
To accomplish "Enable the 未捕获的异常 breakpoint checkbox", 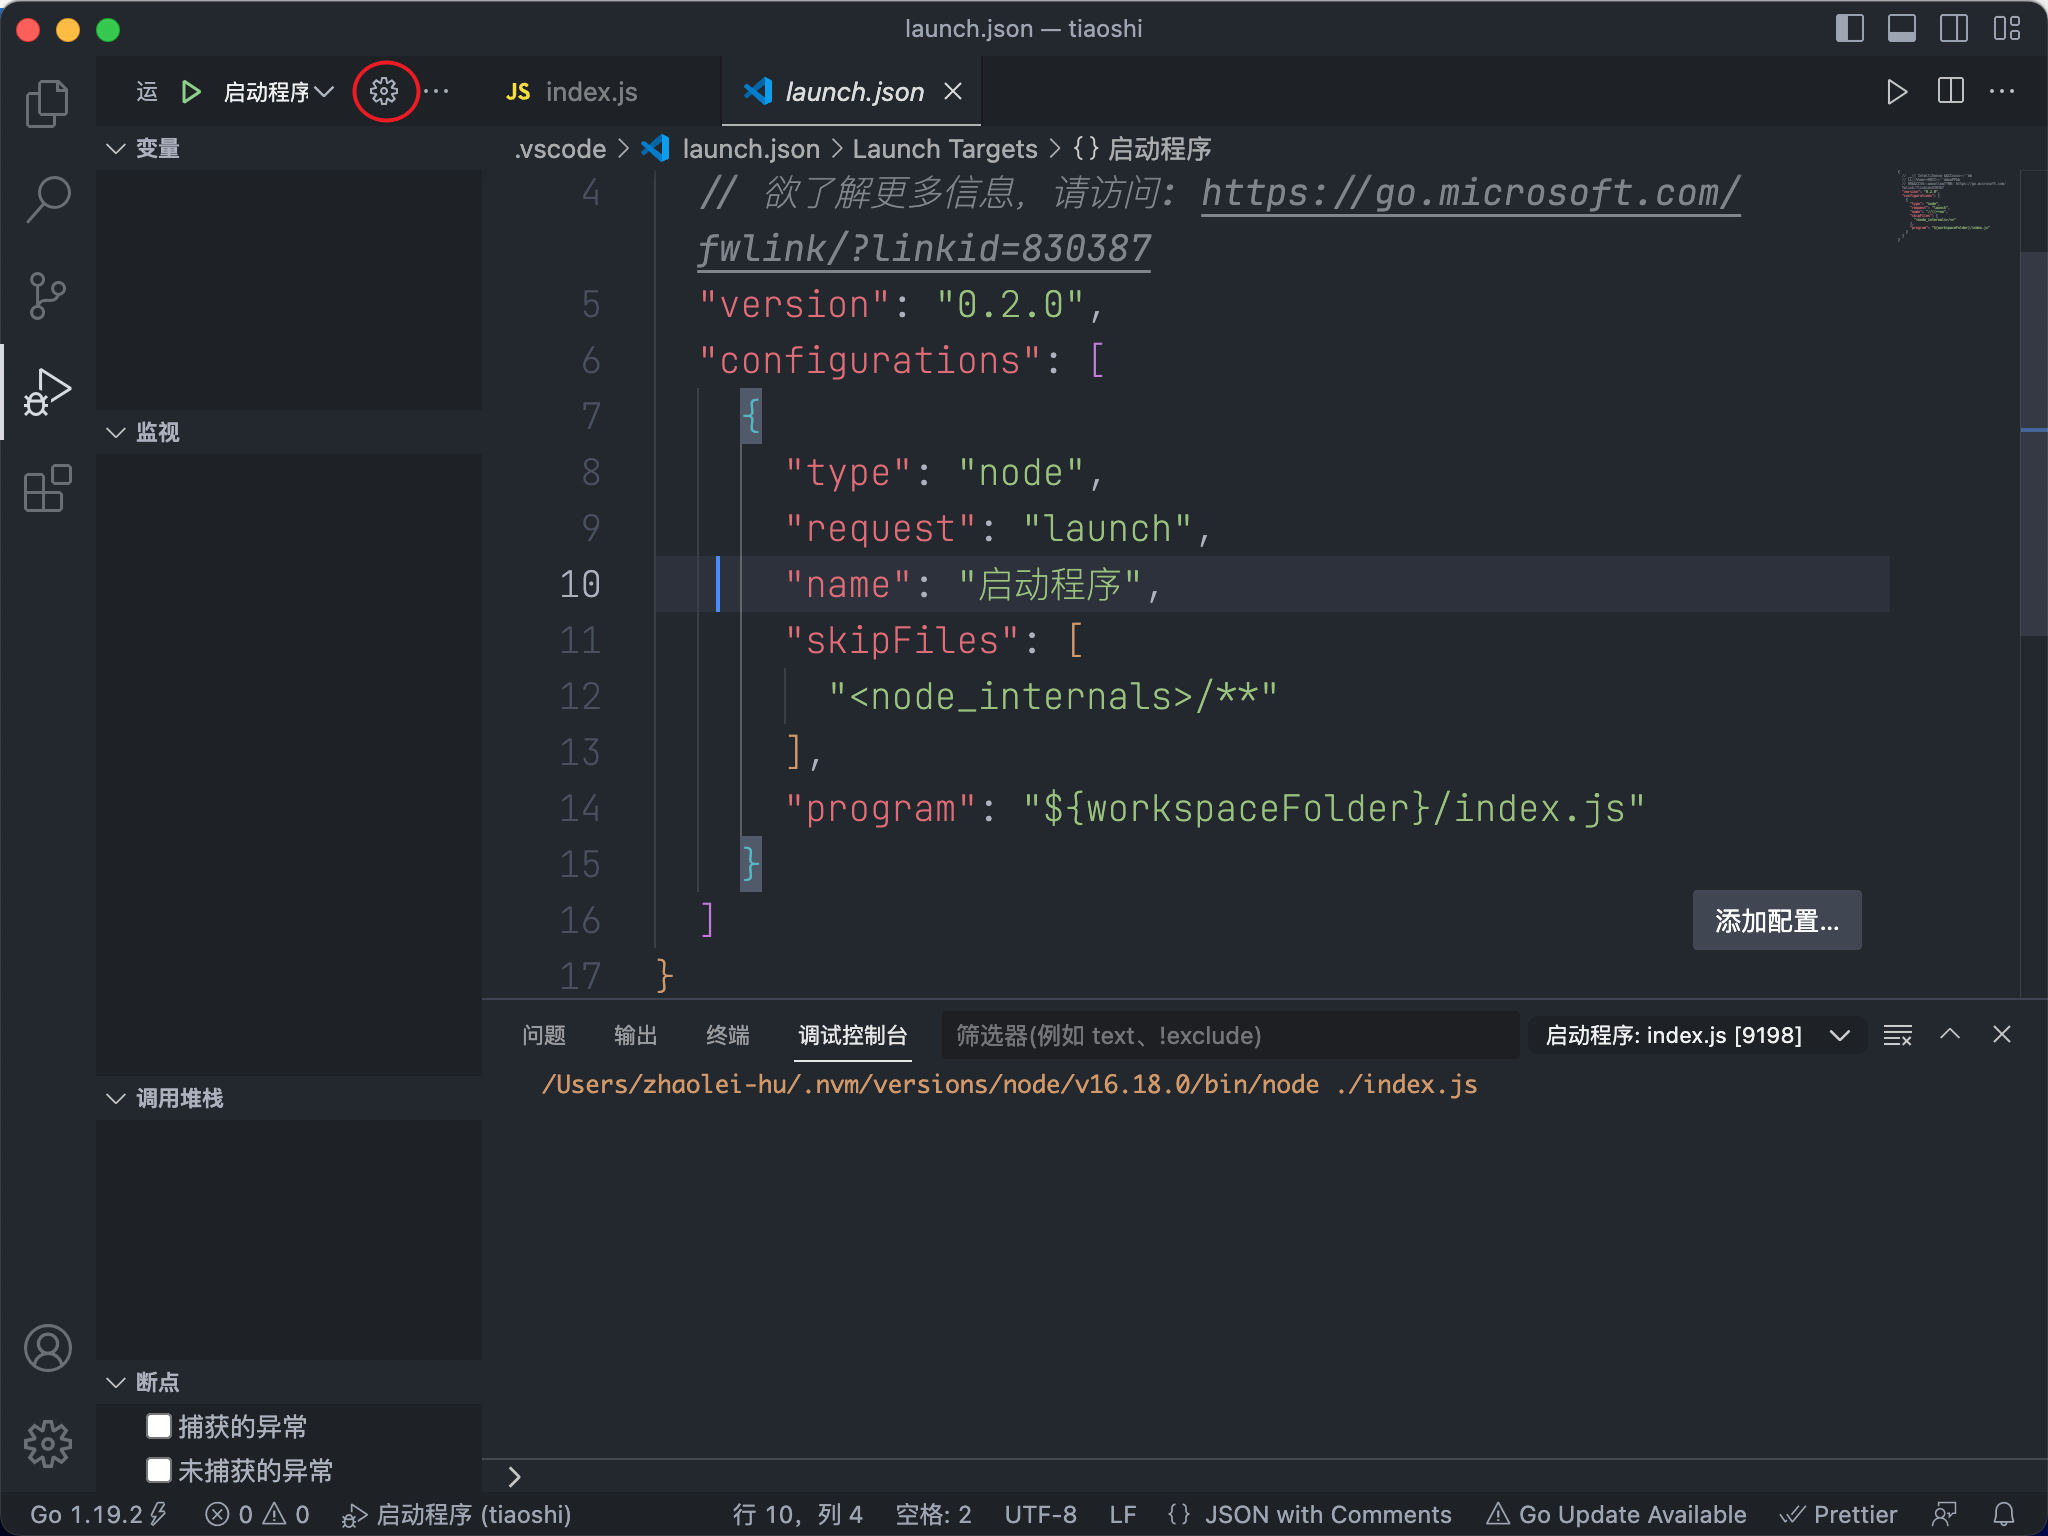I will pyautogui.click(x=159, y=1470).
